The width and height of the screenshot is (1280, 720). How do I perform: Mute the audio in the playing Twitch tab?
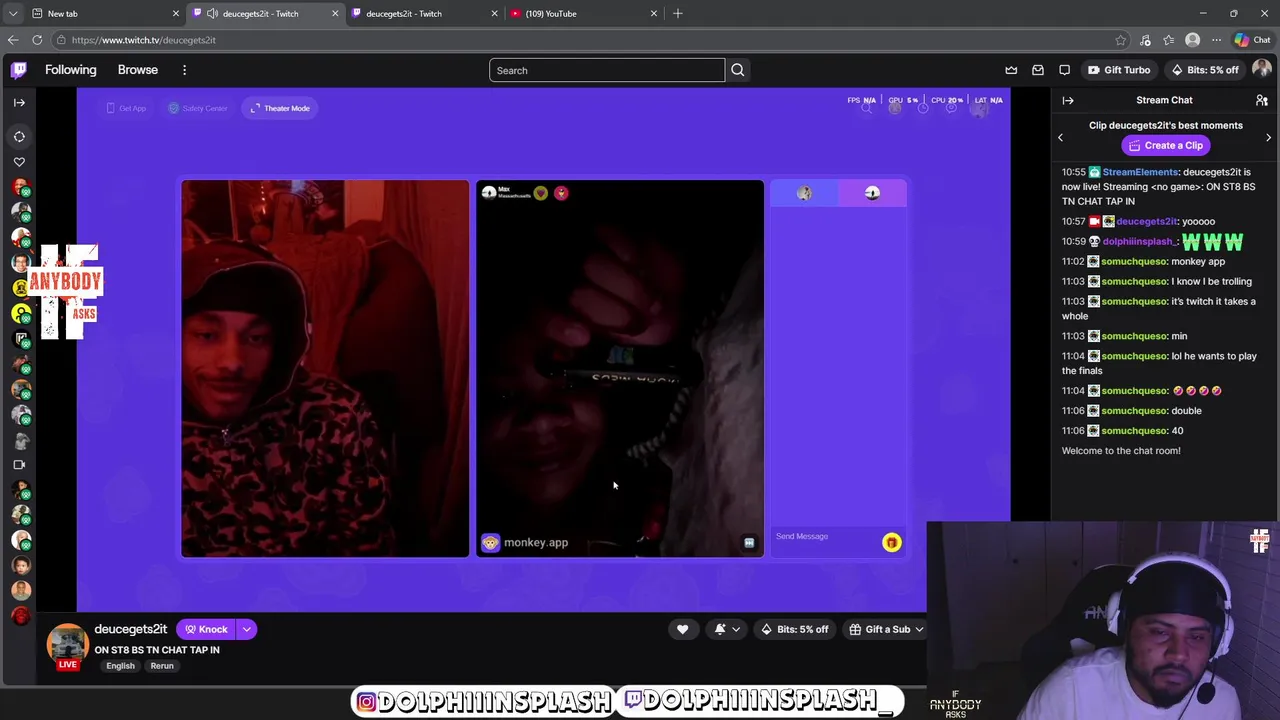212,13
